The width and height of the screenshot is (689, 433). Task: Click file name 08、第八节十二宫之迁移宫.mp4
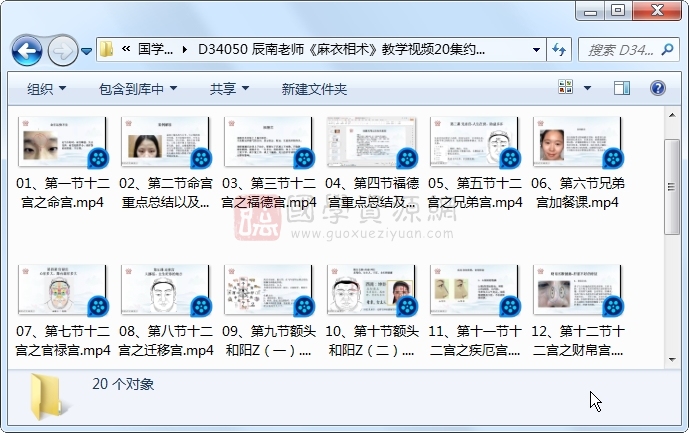click(x=166, y=341)
